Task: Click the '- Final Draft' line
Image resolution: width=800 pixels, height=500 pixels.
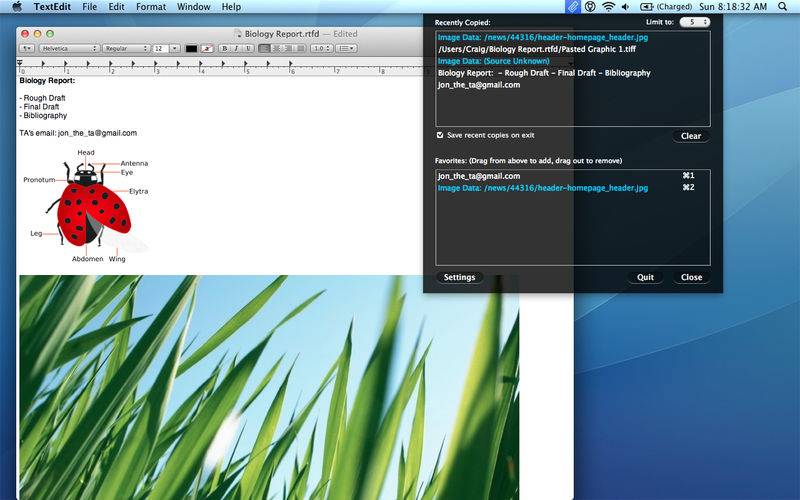Action: pyautogui.click(x=39, y=107)
